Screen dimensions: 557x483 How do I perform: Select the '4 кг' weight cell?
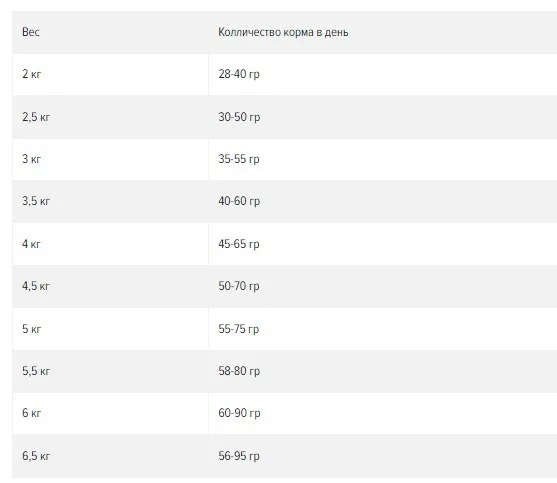click(31, 244)
